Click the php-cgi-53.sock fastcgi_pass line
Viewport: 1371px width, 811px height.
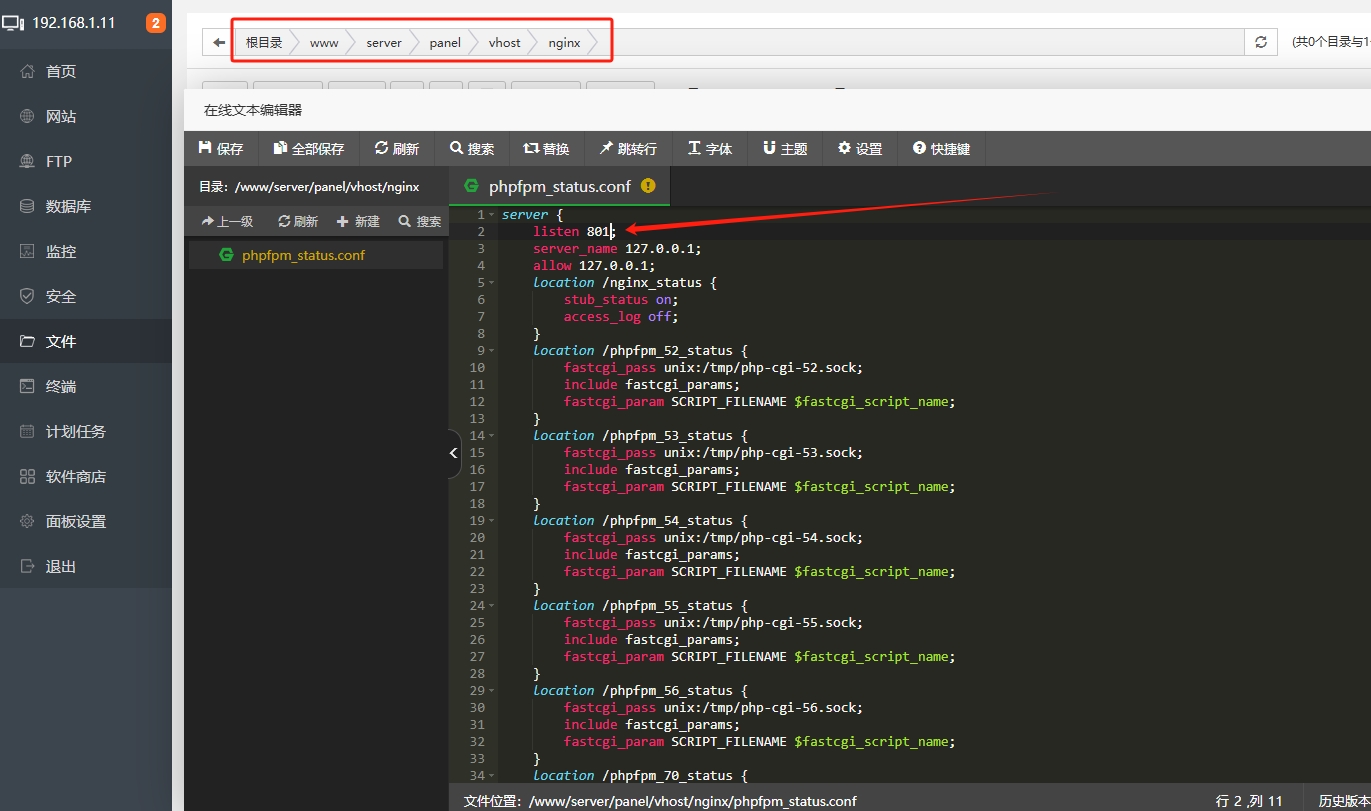click(x=715, y=452)
